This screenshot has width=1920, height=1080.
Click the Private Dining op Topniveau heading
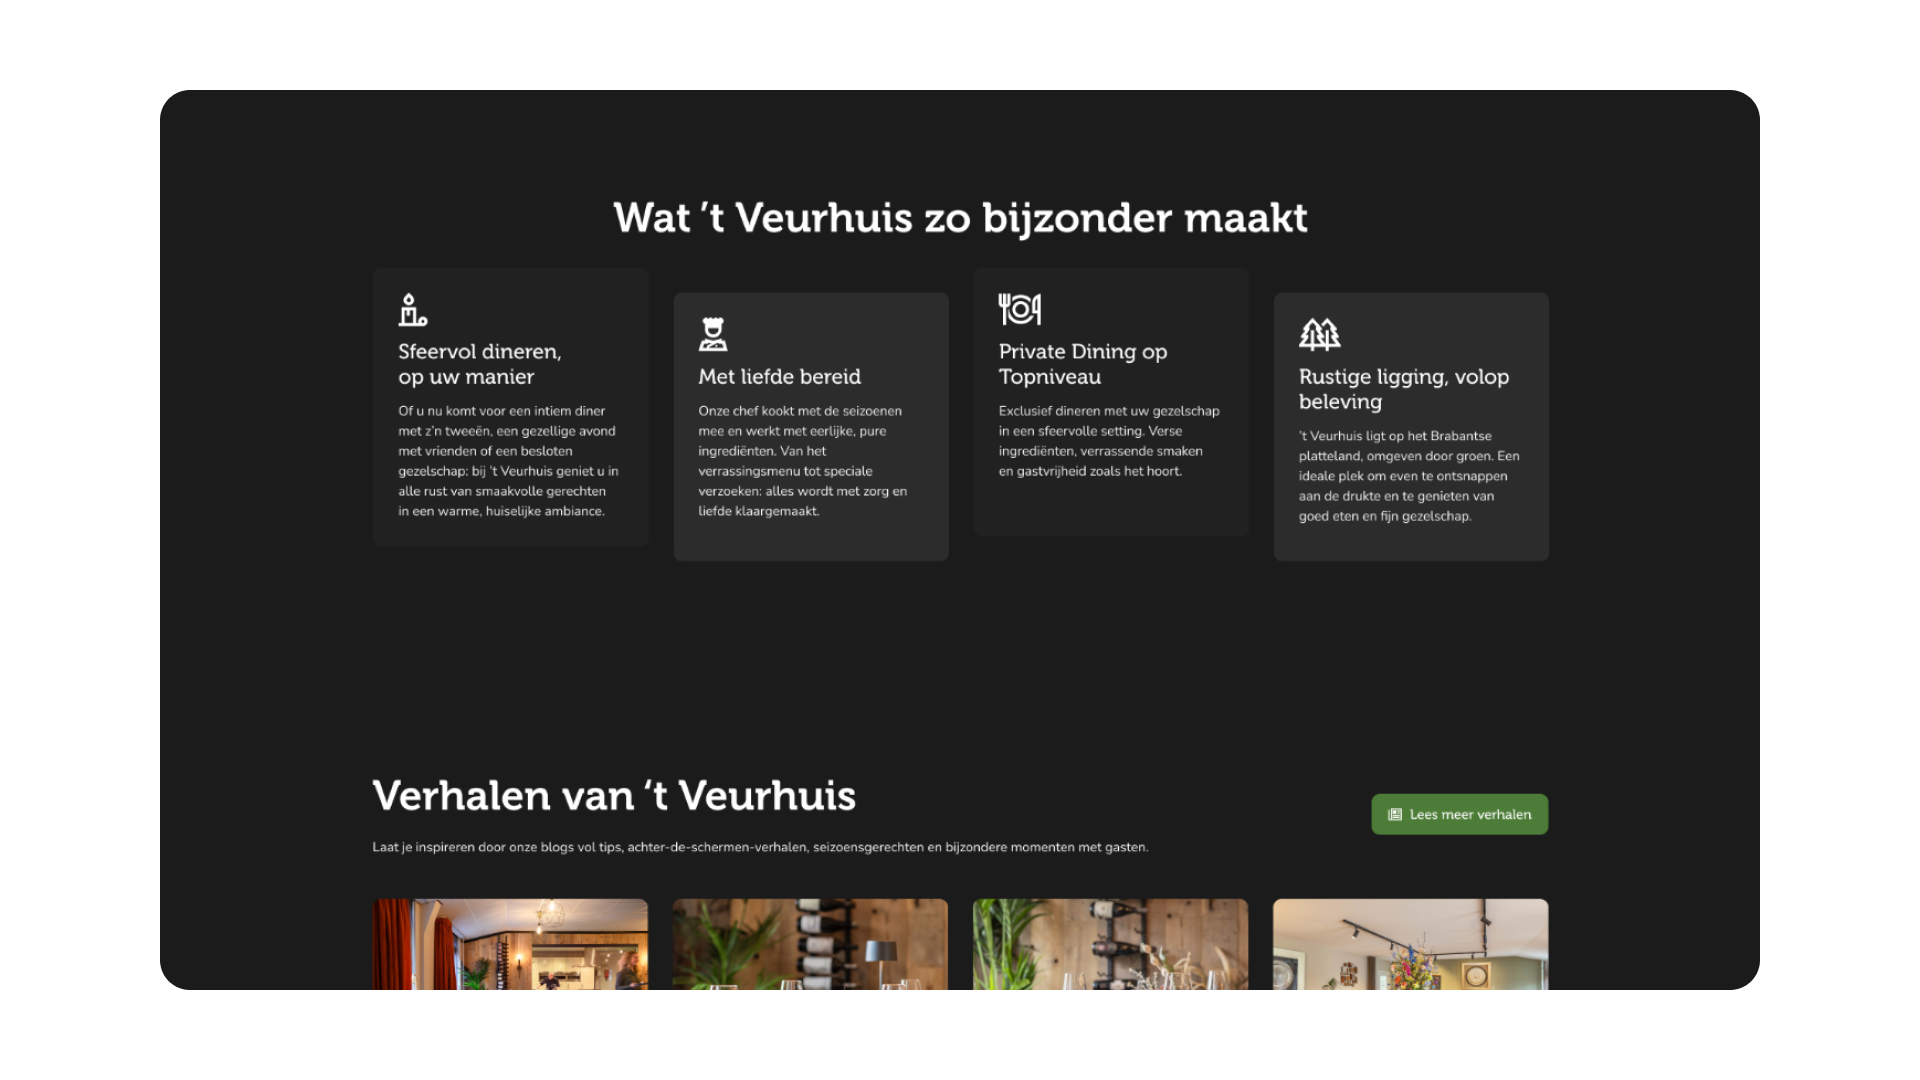(x=1082, y=364)
